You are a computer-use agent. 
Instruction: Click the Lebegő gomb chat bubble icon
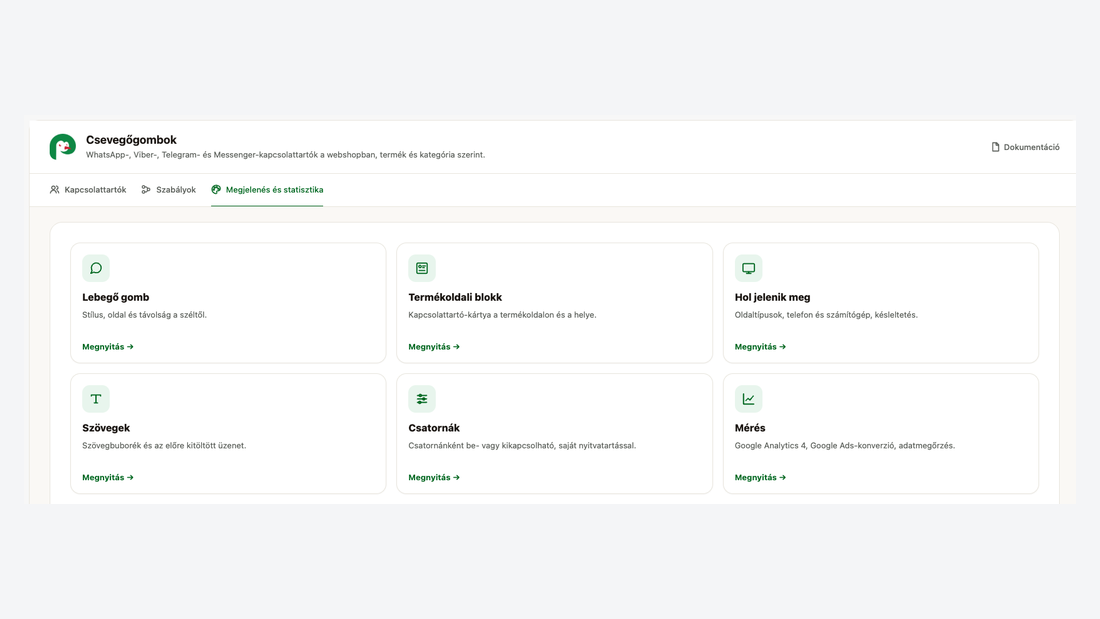[96, 268]
